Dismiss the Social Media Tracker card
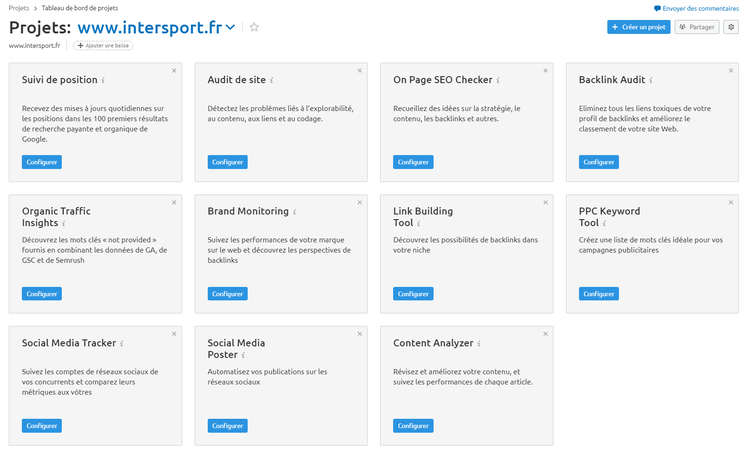This screenshot has height=455, width=750. click(x=174, y=334)
